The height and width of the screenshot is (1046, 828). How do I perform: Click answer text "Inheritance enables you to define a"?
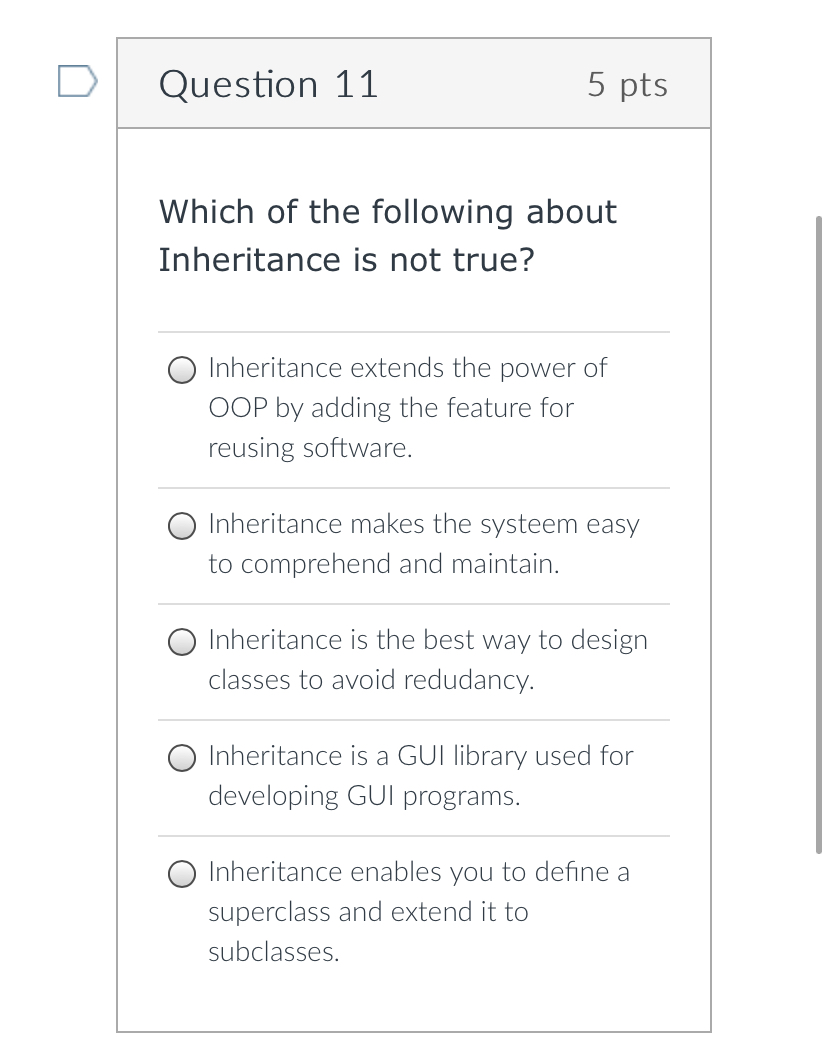[418, 872]
